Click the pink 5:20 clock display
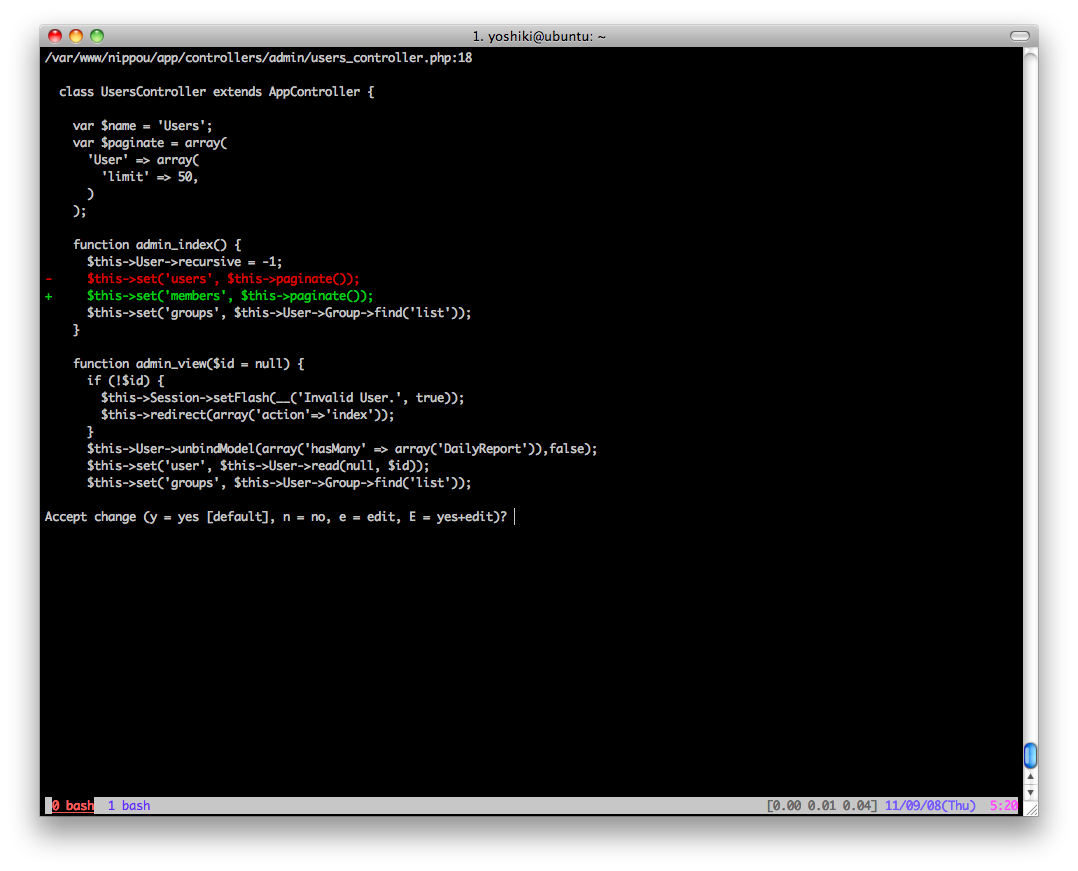The image size is (1078, 871). [1003, 806]
